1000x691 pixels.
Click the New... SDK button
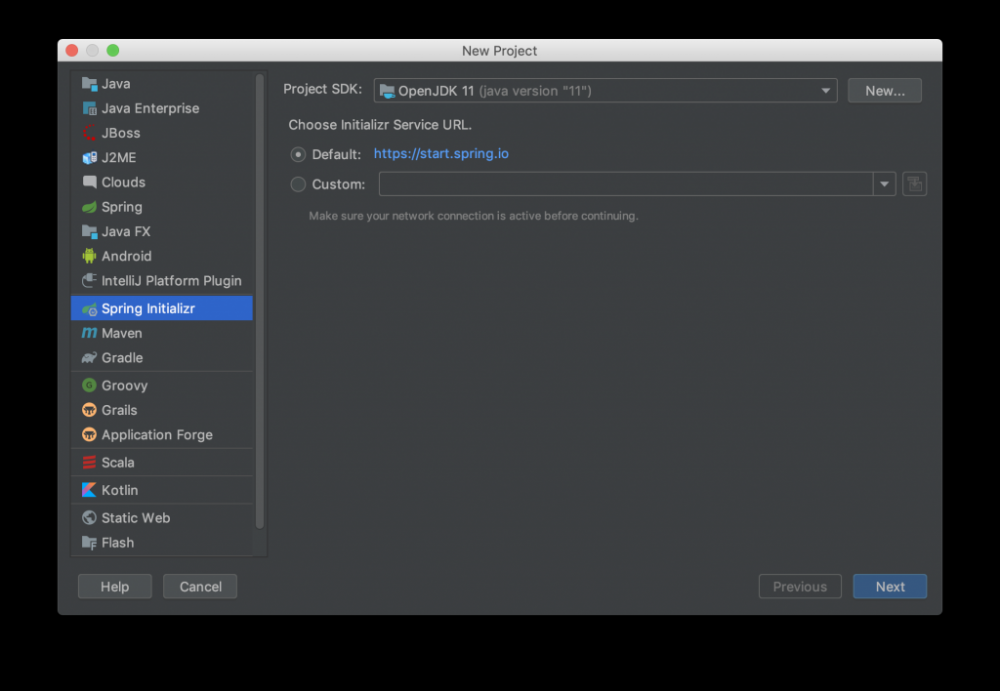884,91
